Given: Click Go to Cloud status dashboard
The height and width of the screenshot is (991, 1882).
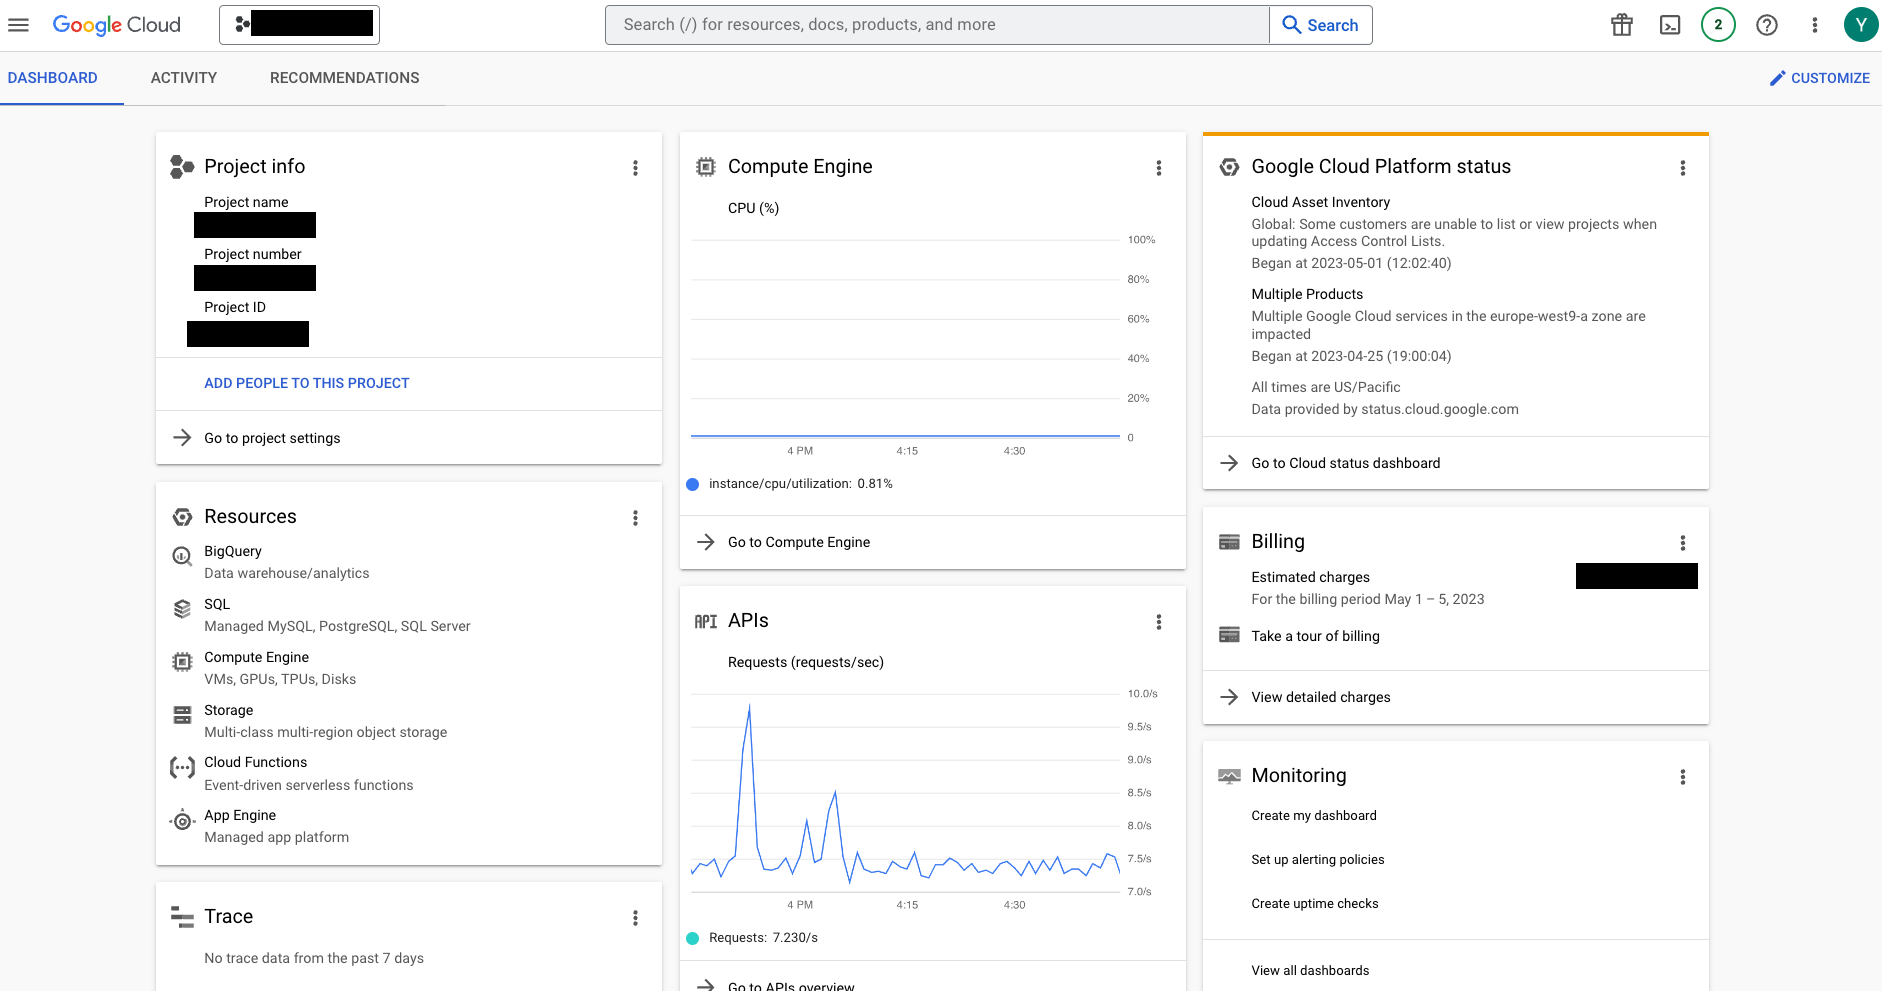Looking at the screenshot, I should pyautogui.click(x=1346, y=463).
